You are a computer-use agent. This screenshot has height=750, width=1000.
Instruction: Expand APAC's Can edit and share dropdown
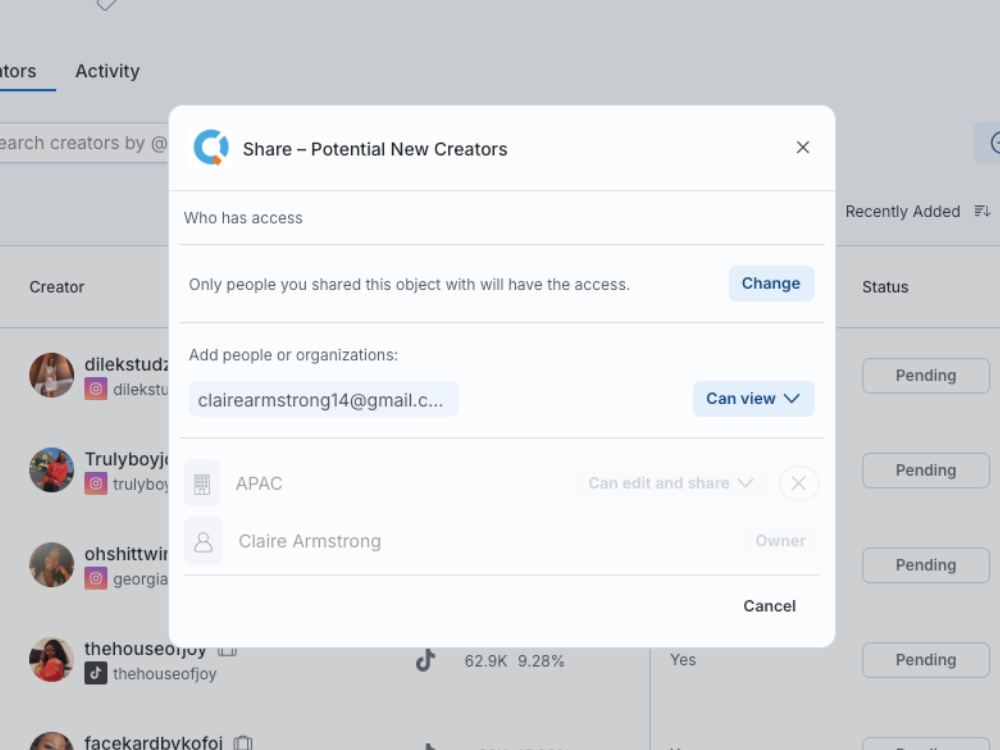[x=670, y=484]
